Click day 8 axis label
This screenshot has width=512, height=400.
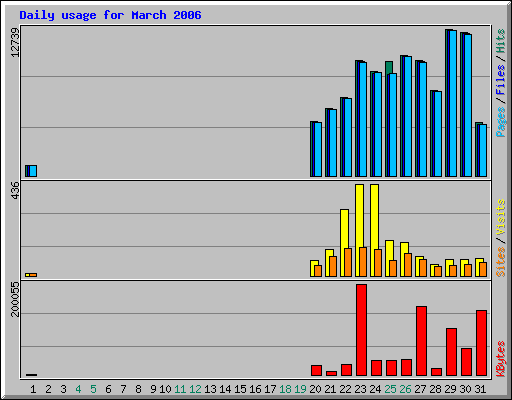[138, 389]
